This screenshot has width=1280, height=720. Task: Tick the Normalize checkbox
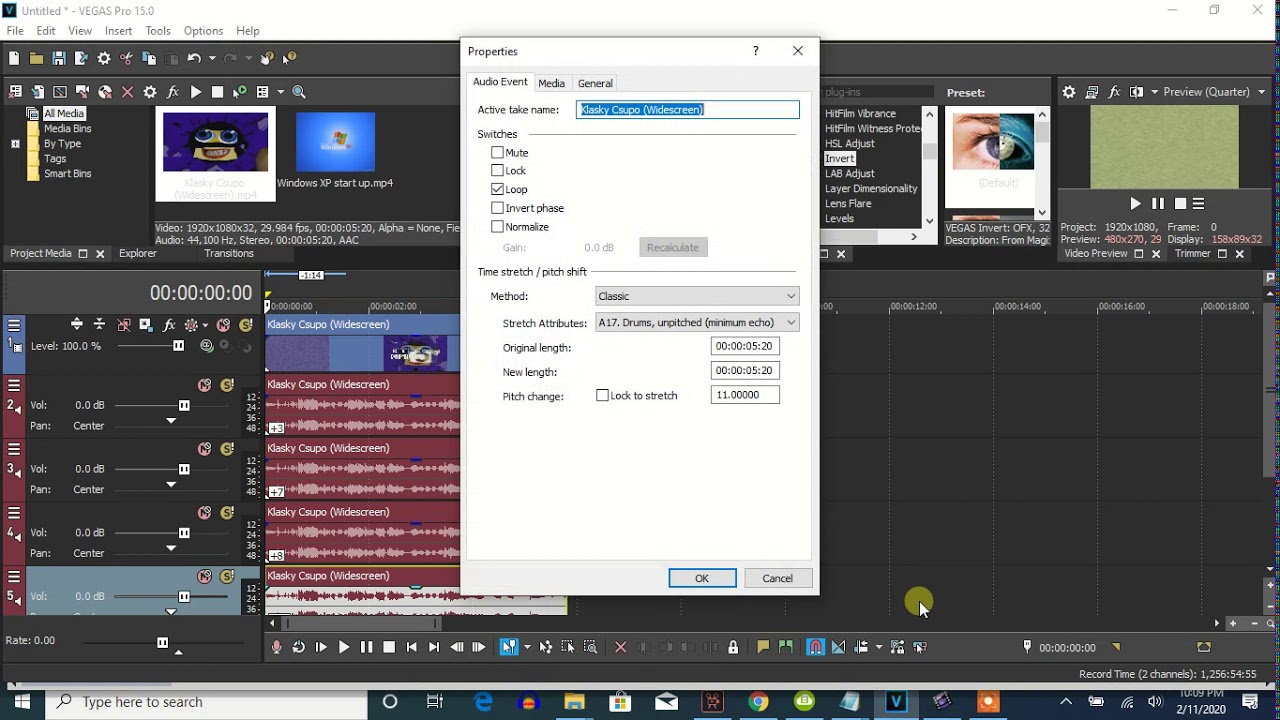click(497, 227)
